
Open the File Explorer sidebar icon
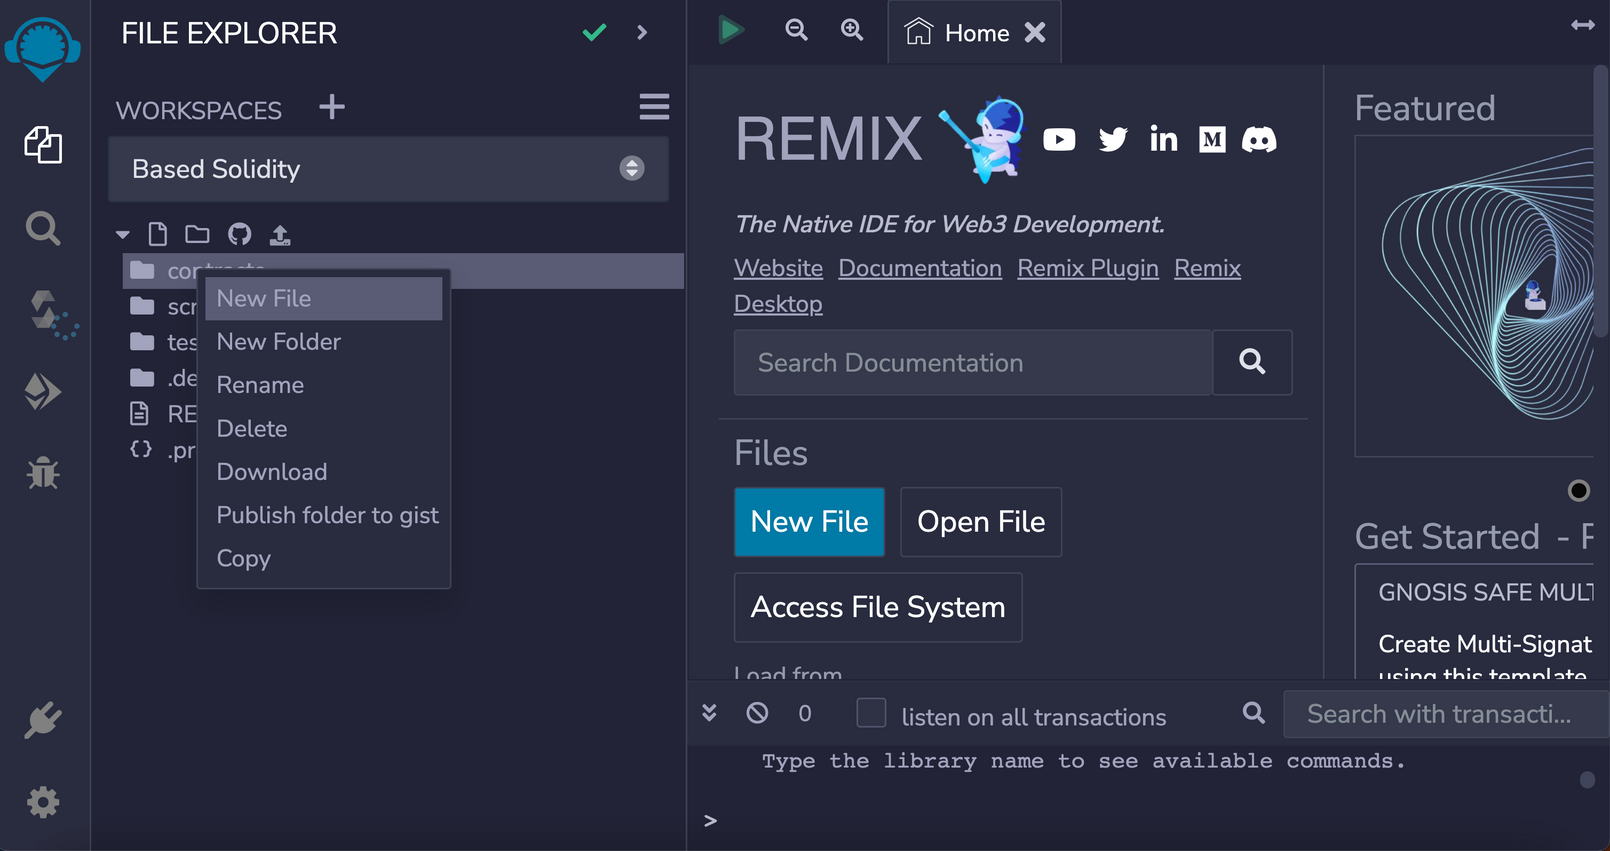pyautogui.click(x=43, y=145)
